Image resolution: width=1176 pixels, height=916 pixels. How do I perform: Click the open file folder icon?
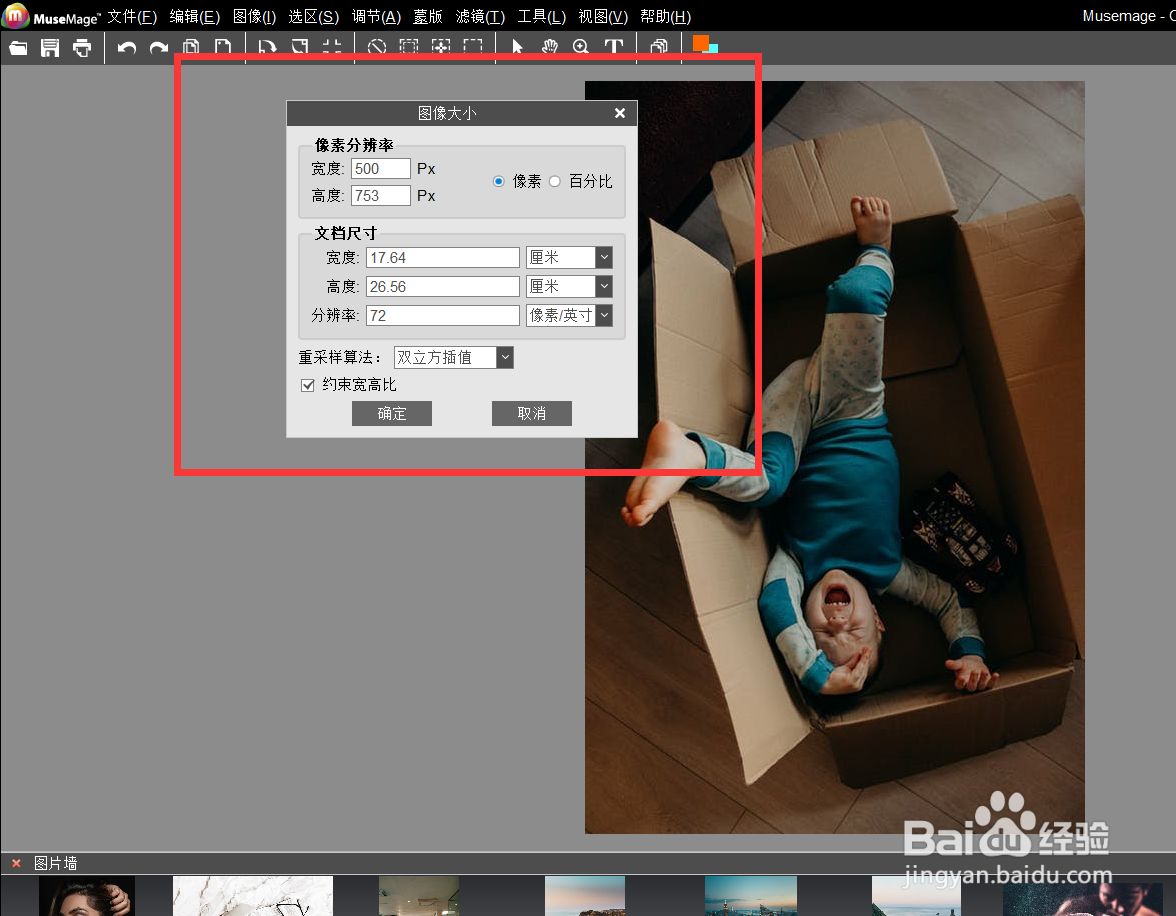point(18,48)
